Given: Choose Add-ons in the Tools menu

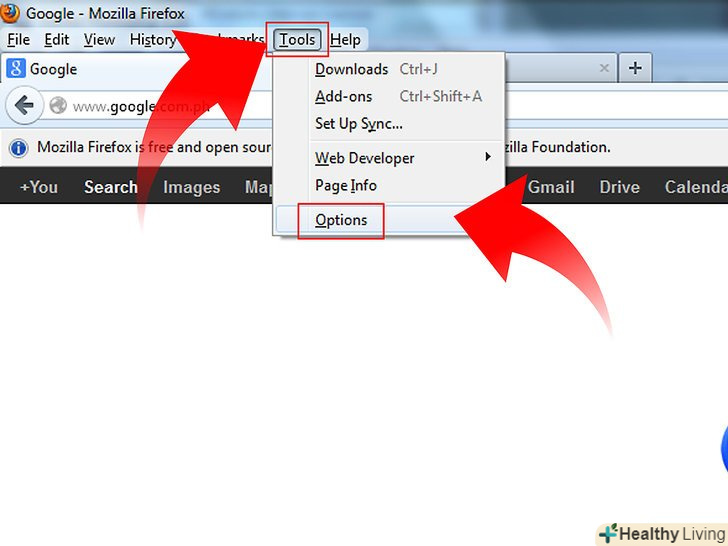Looking at the screenshot, I should 389,97.
